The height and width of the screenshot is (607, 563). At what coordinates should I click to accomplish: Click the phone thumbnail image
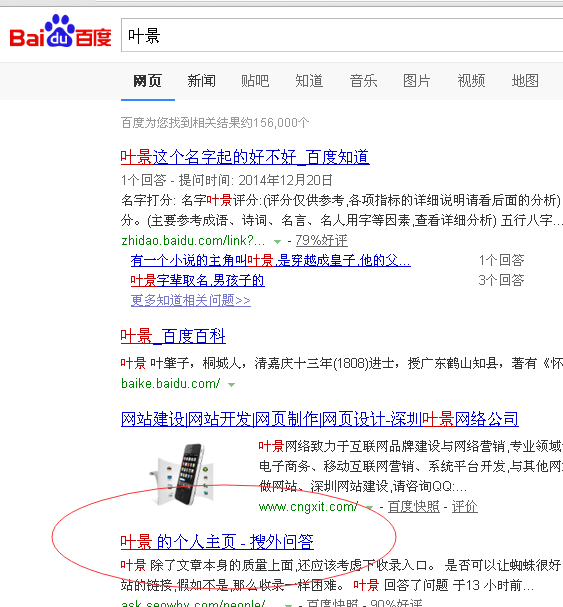(182, 474)
